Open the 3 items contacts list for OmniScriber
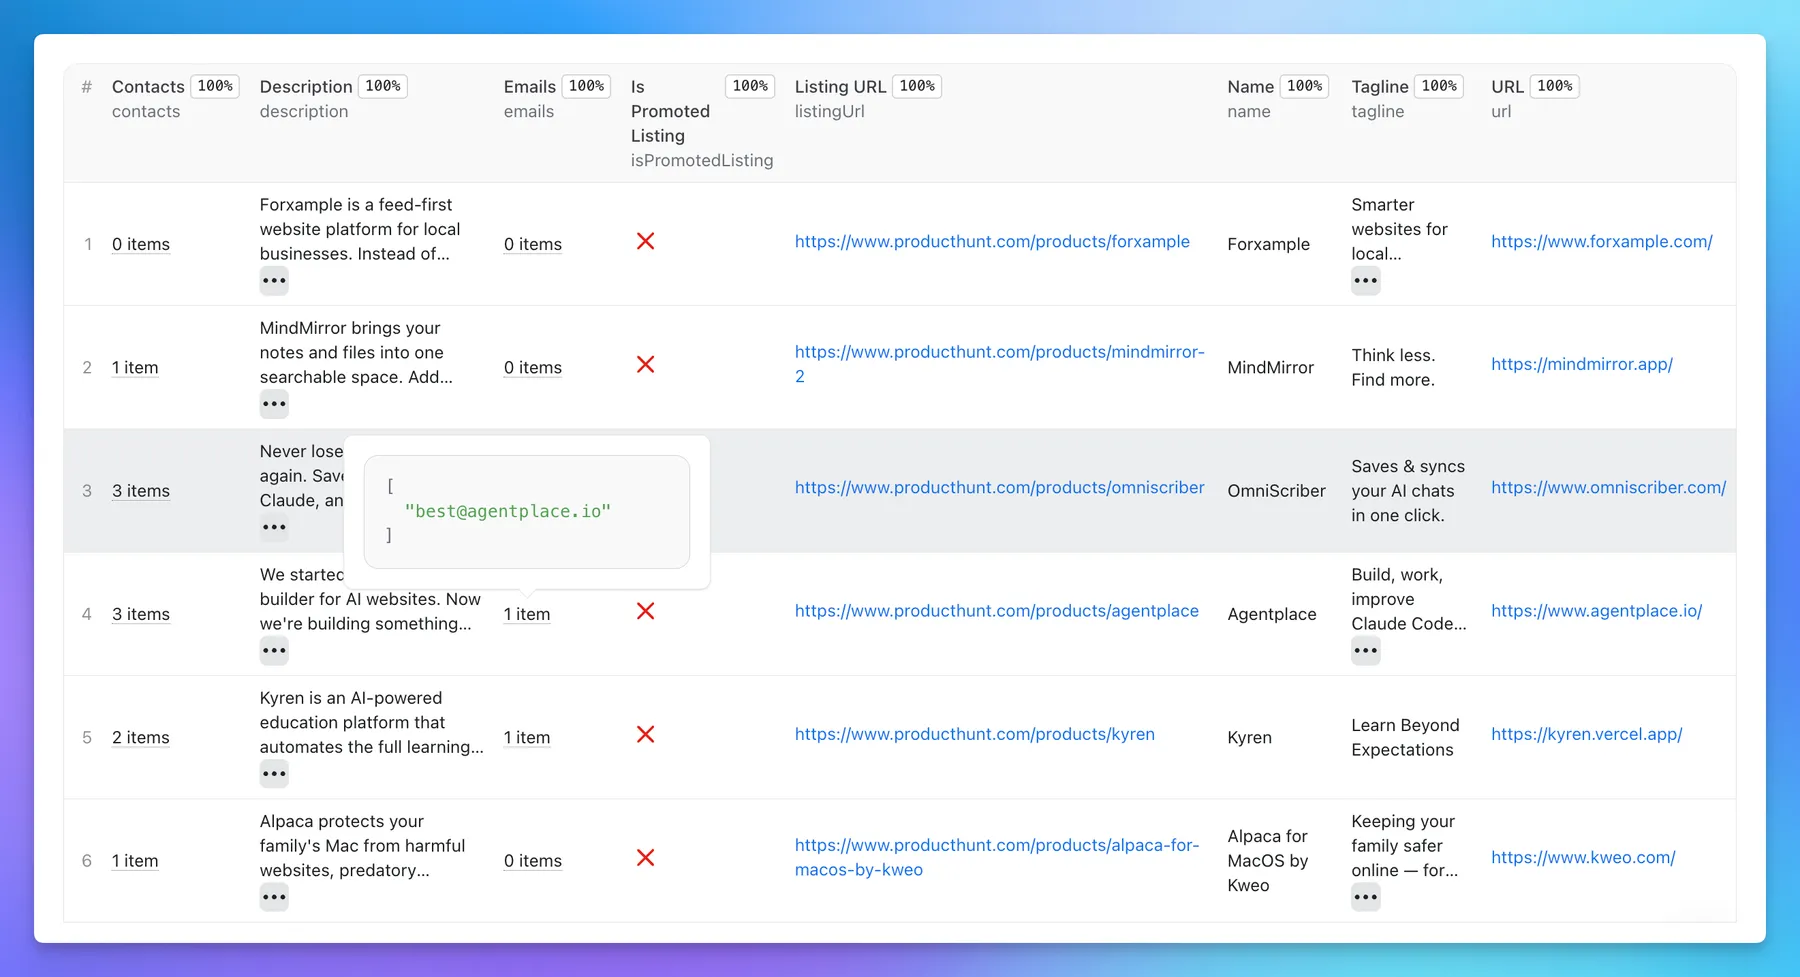1800x977 pixels. (140, 491)
